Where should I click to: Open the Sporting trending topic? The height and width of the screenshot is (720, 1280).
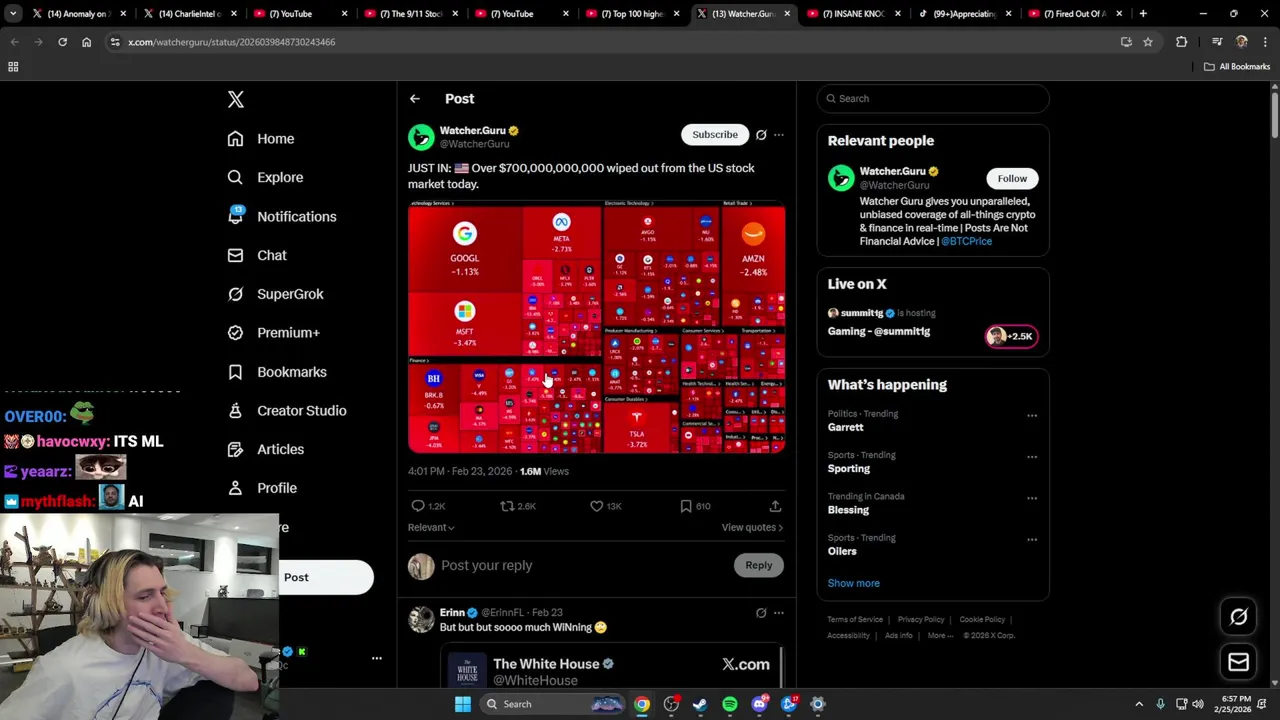click(849, 469)
